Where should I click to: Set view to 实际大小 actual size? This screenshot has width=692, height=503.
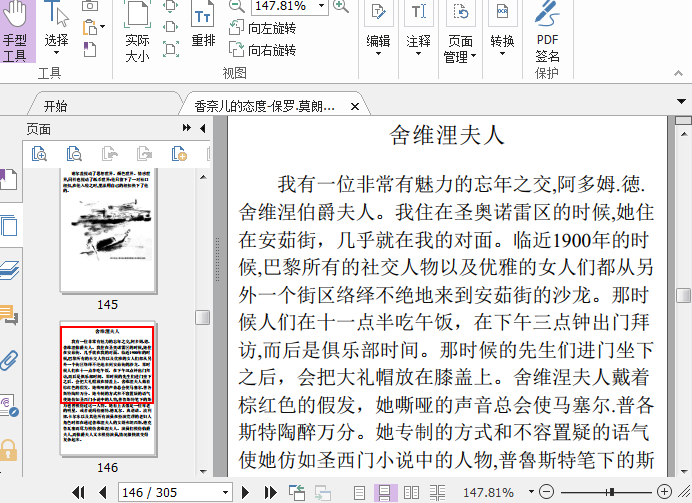137,32
